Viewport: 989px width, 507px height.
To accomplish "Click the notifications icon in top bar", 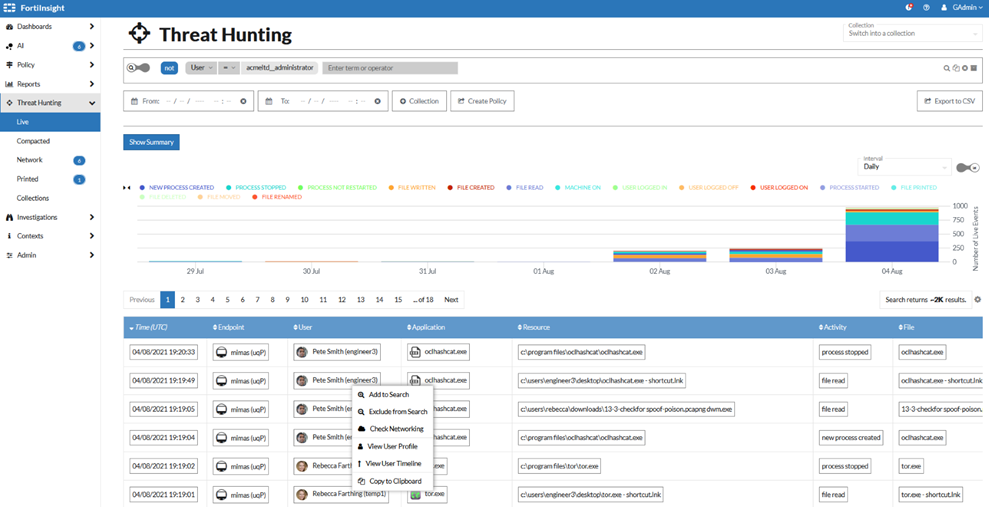I will coord(909,7).
